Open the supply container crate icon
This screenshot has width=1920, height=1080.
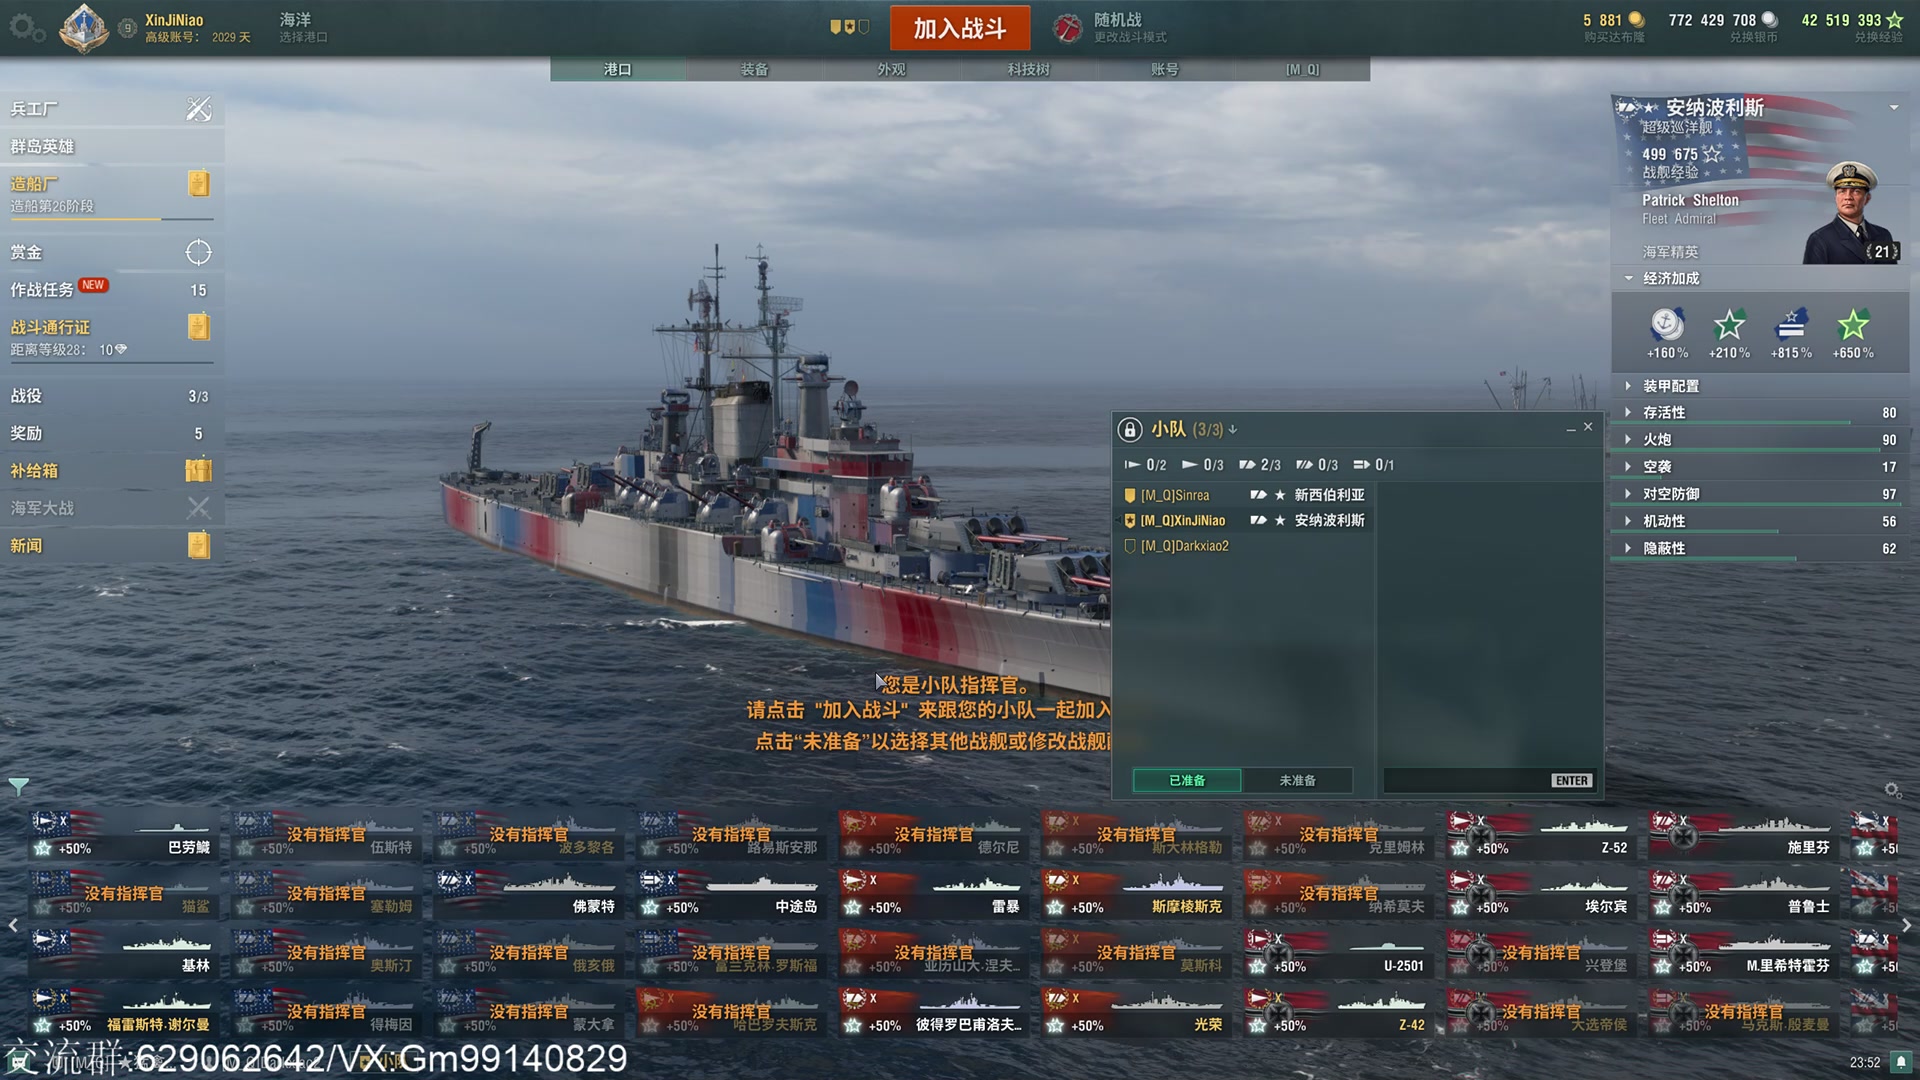click(x=198, y=470)
